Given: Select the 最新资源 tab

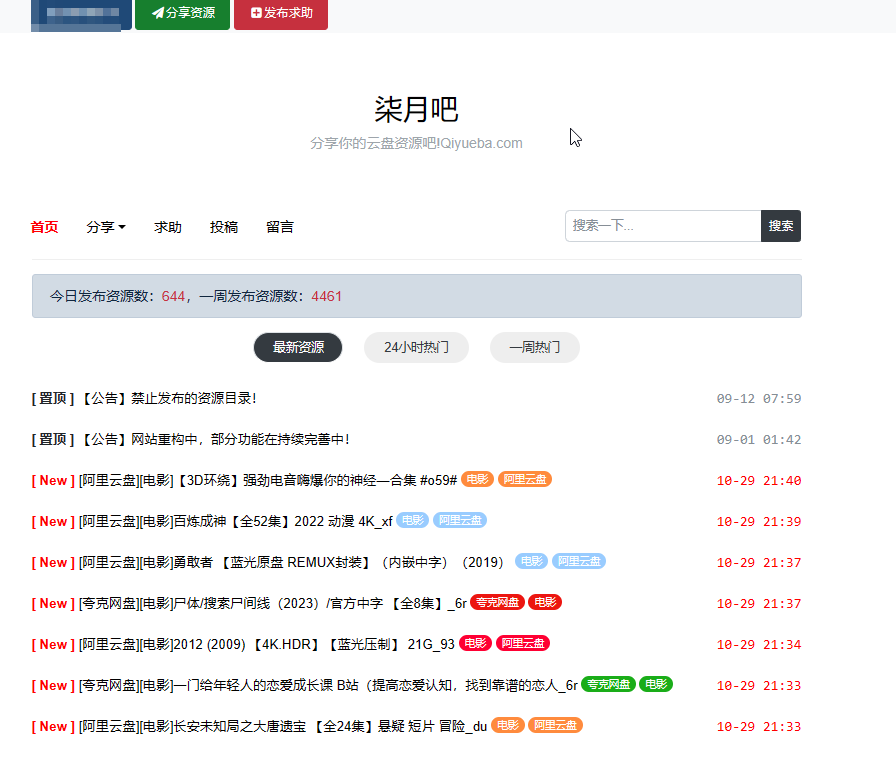Looking at the screenshot, I should click(298, 347).
